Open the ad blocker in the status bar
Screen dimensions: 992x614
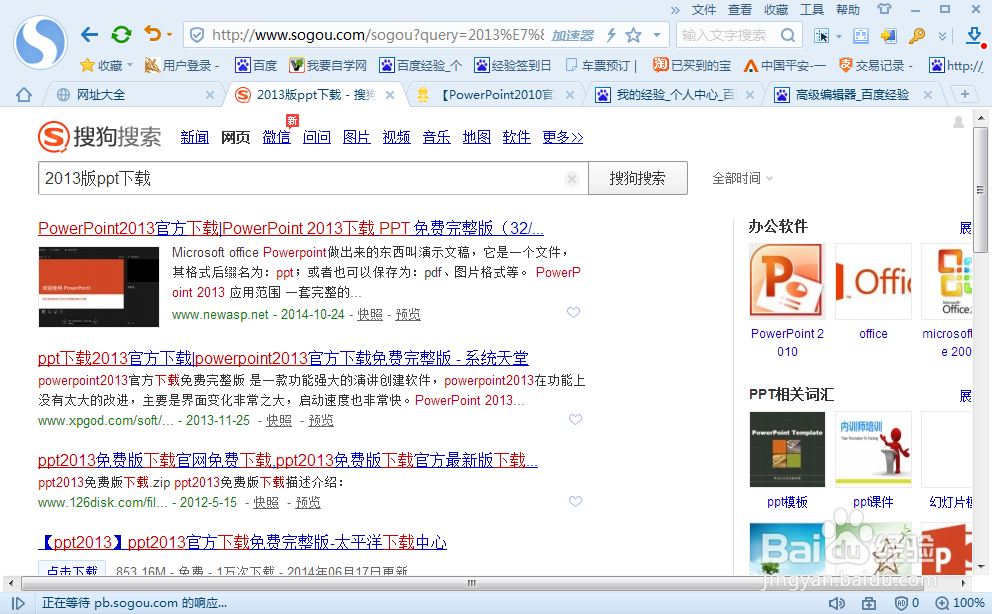pyautogui.click(x=901, y=604)
